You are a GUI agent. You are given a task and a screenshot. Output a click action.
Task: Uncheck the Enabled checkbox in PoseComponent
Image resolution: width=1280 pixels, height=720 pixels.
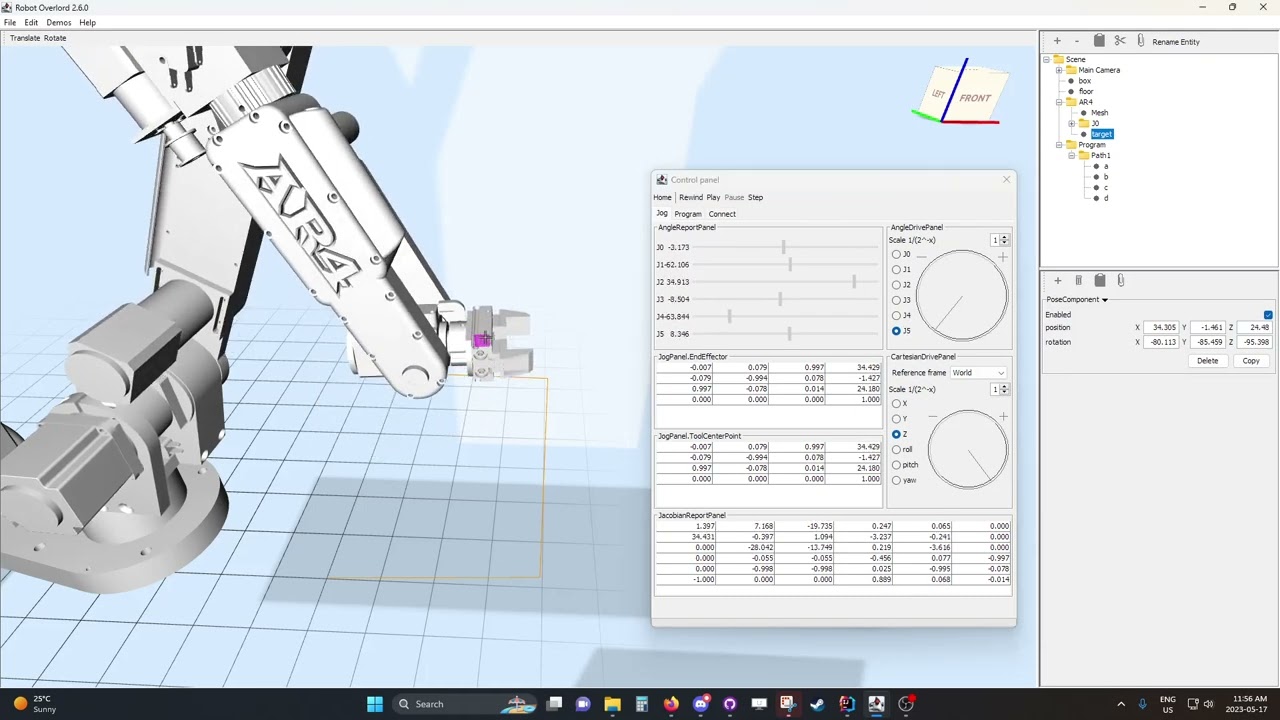1268,315
